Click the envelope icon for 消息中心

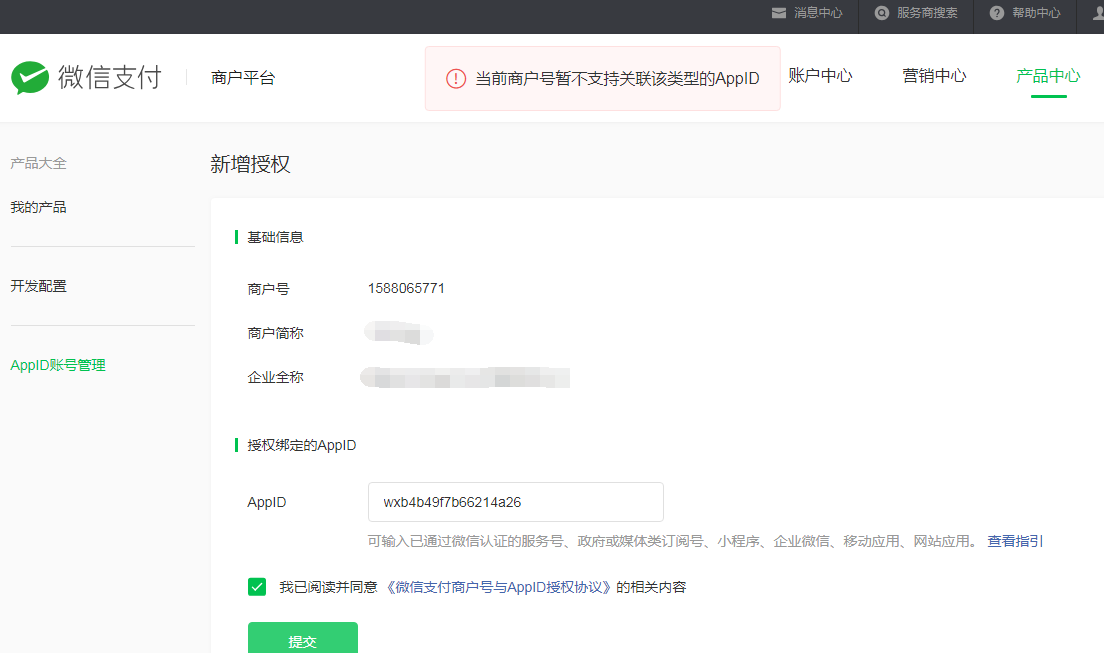(x=779, y=13)
